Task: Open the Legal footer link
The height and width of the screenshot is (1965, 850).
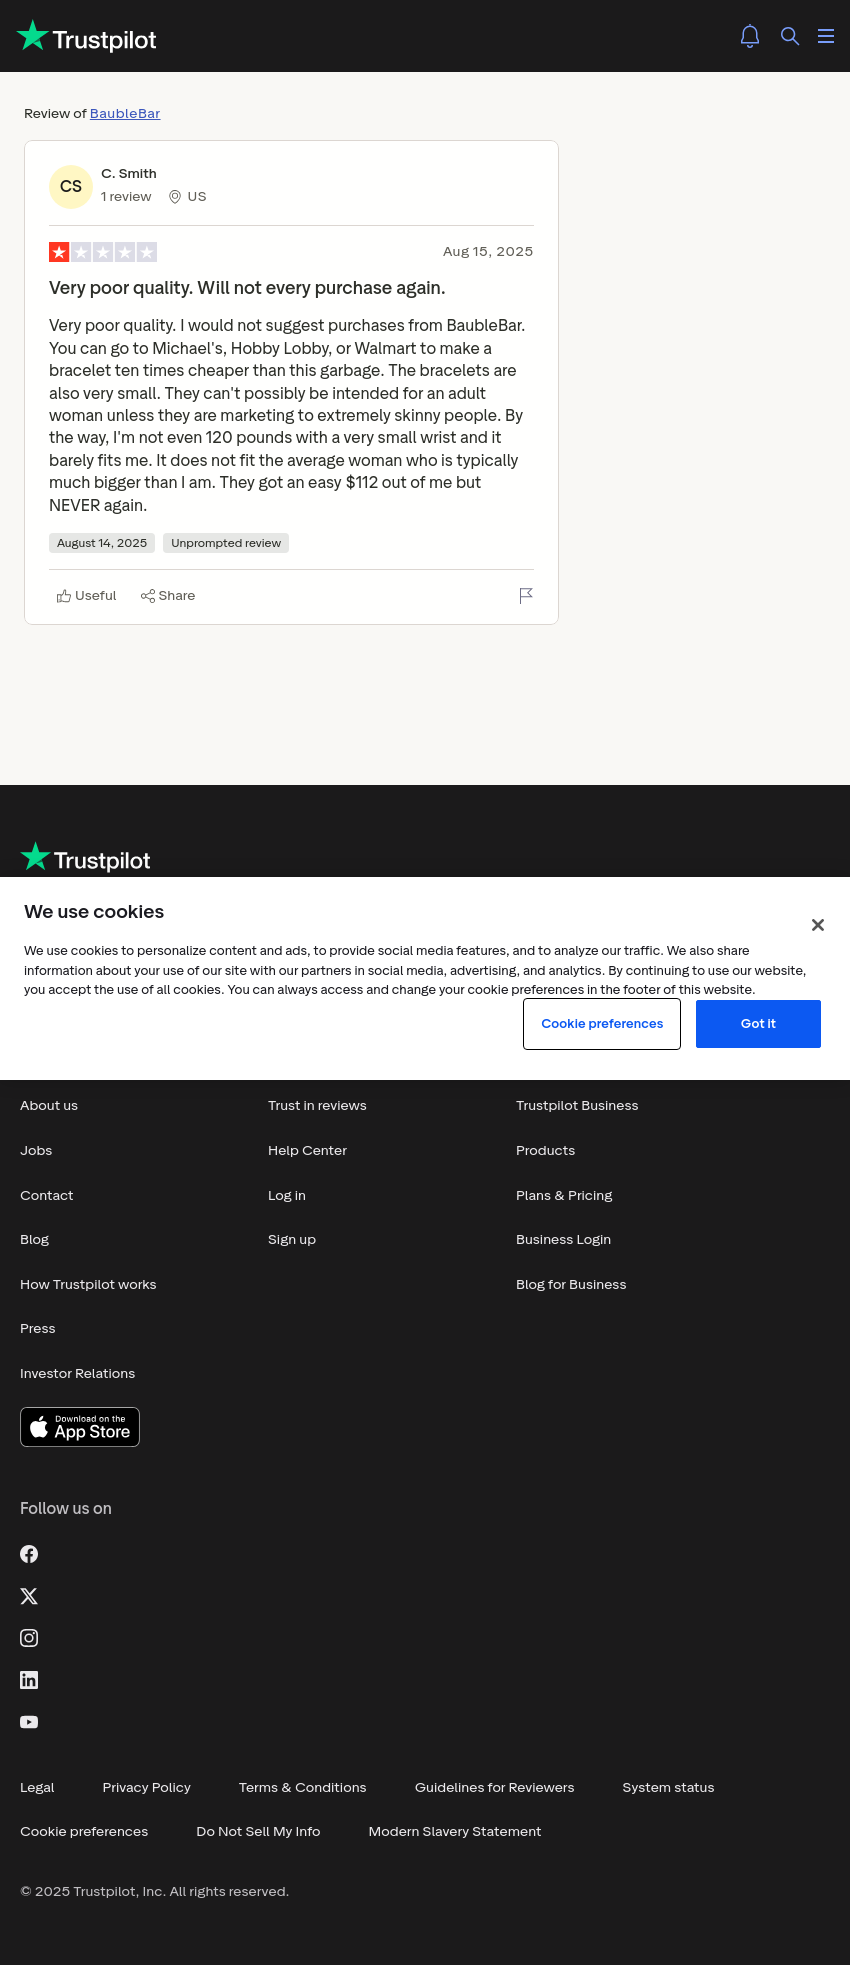Action: click(x=37, y=1787)
